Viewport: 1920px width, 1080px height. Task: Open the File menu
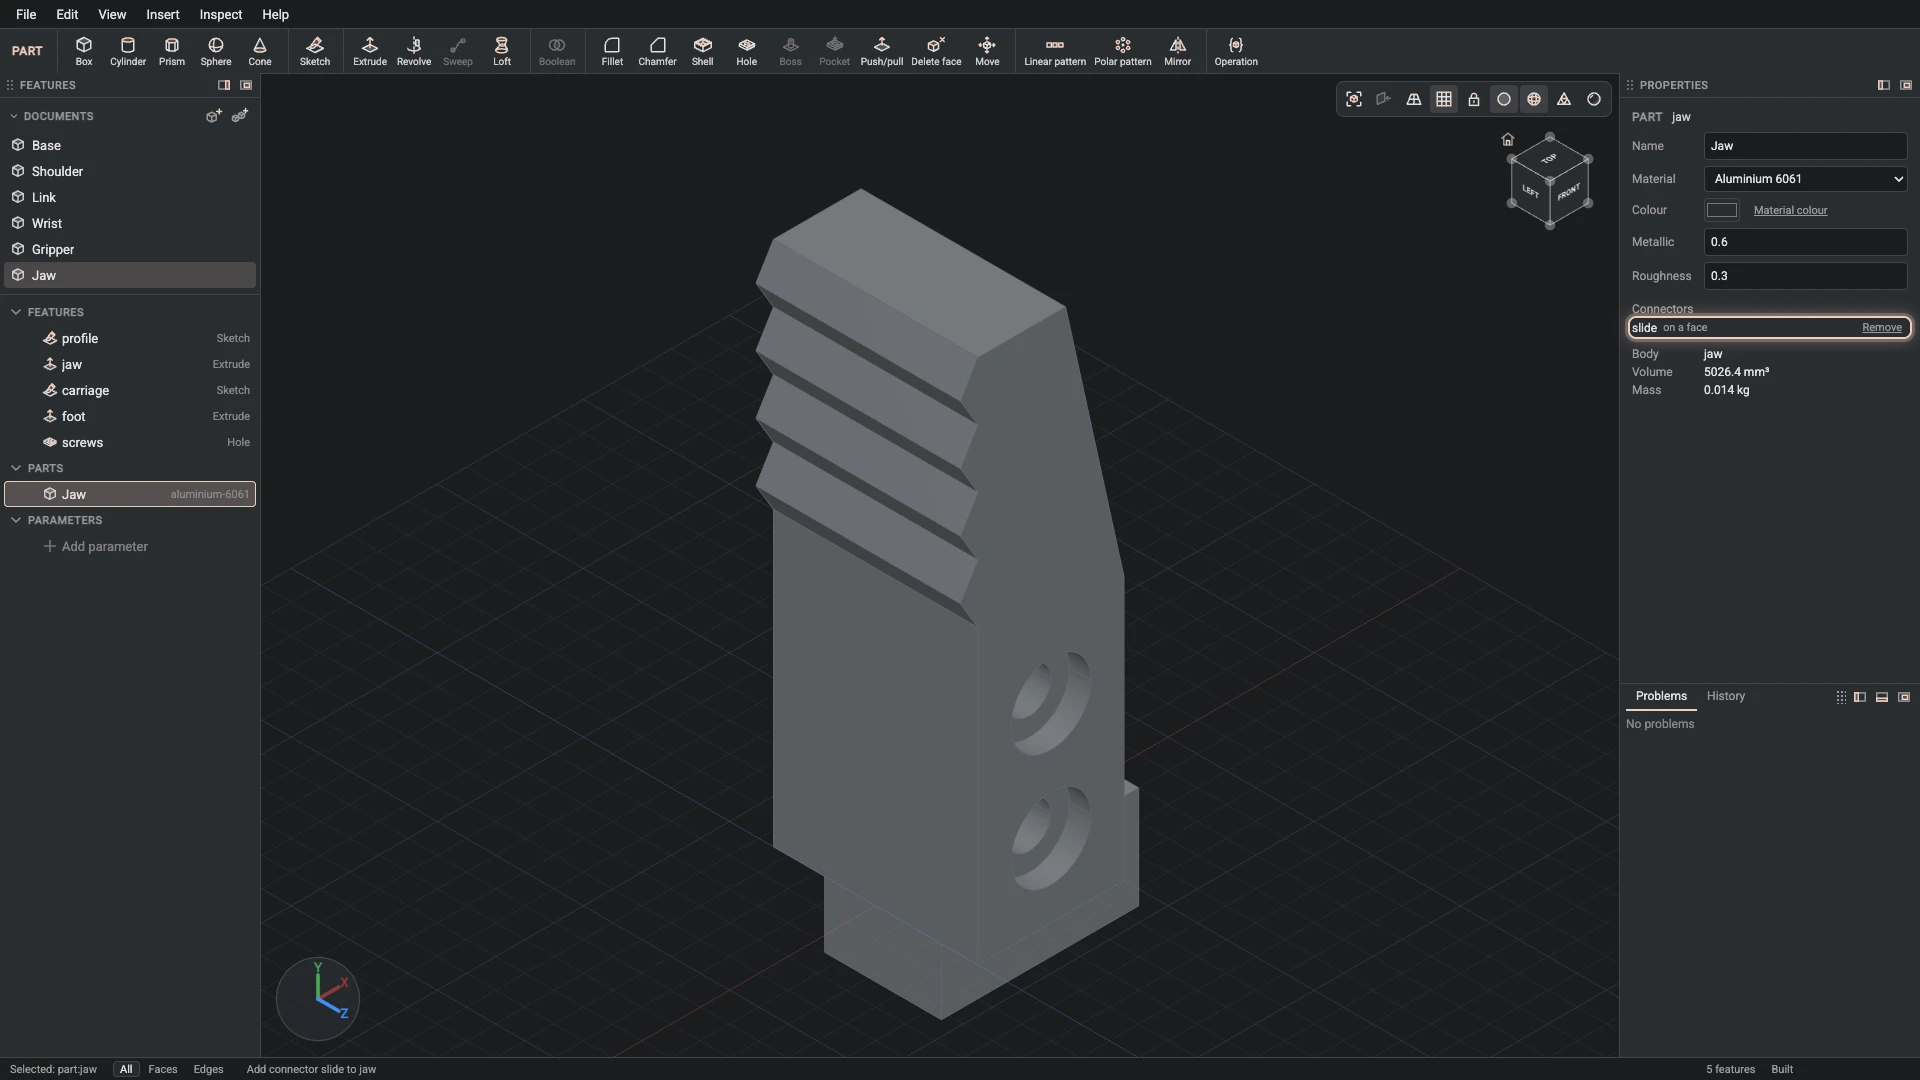26,14
